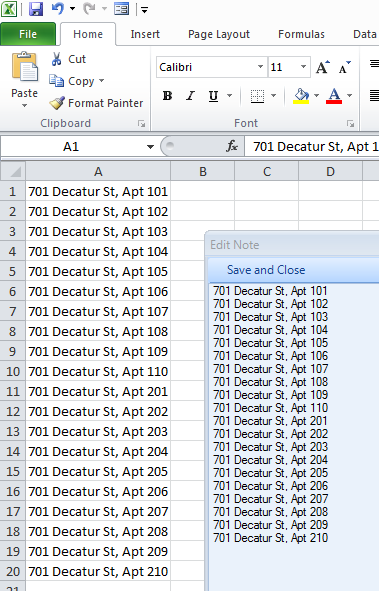Open the Data tab

tap(365, 34)
